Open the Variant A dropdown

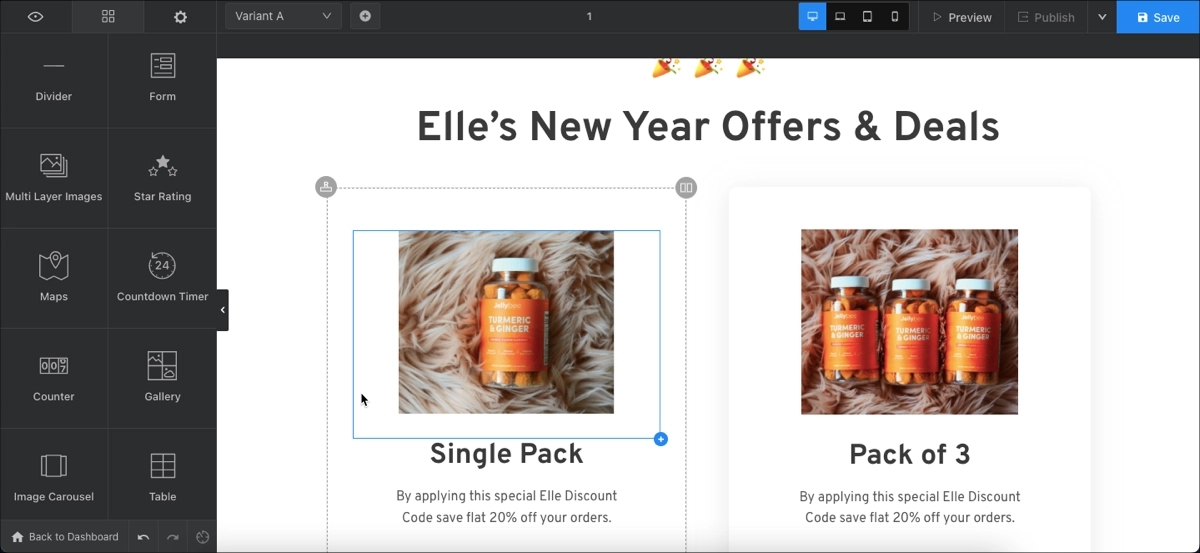(x=283, y=16)
